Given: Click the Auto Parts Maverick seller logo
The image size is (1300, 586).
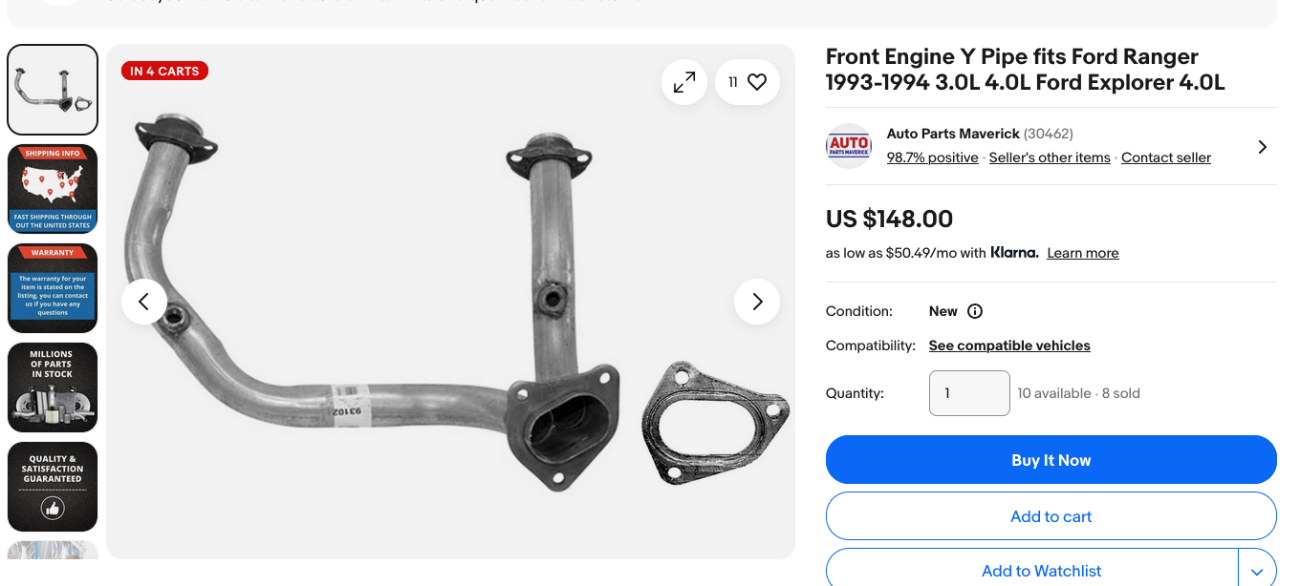Looking at the screenshot, I should (x=848, y=146).
